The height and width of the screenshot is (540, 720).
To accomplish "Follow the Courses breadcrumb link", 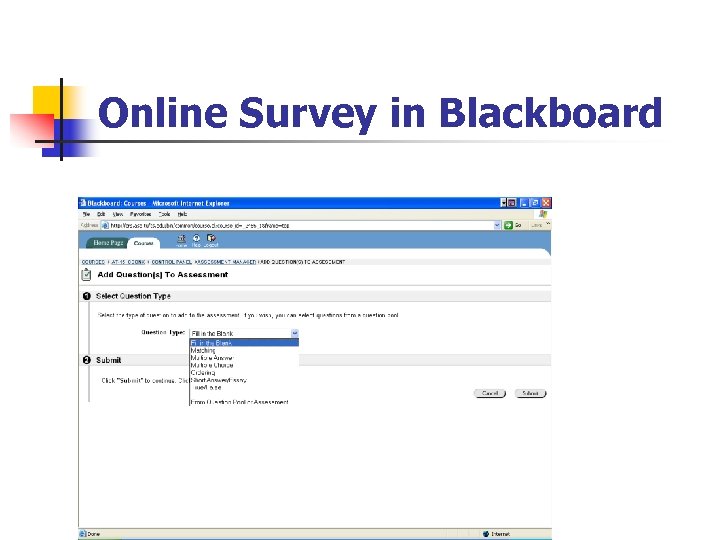I will pyautogui.click(x=93, y=262).
